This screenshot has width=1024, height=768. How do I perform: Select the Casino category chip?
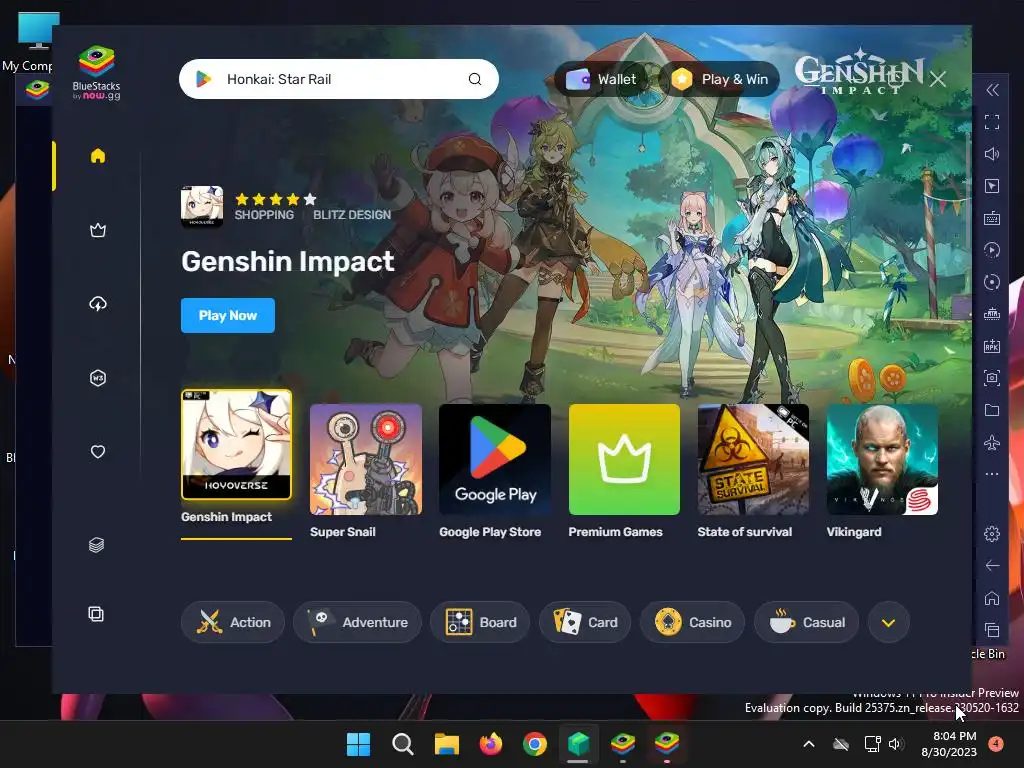pos(693,622)
